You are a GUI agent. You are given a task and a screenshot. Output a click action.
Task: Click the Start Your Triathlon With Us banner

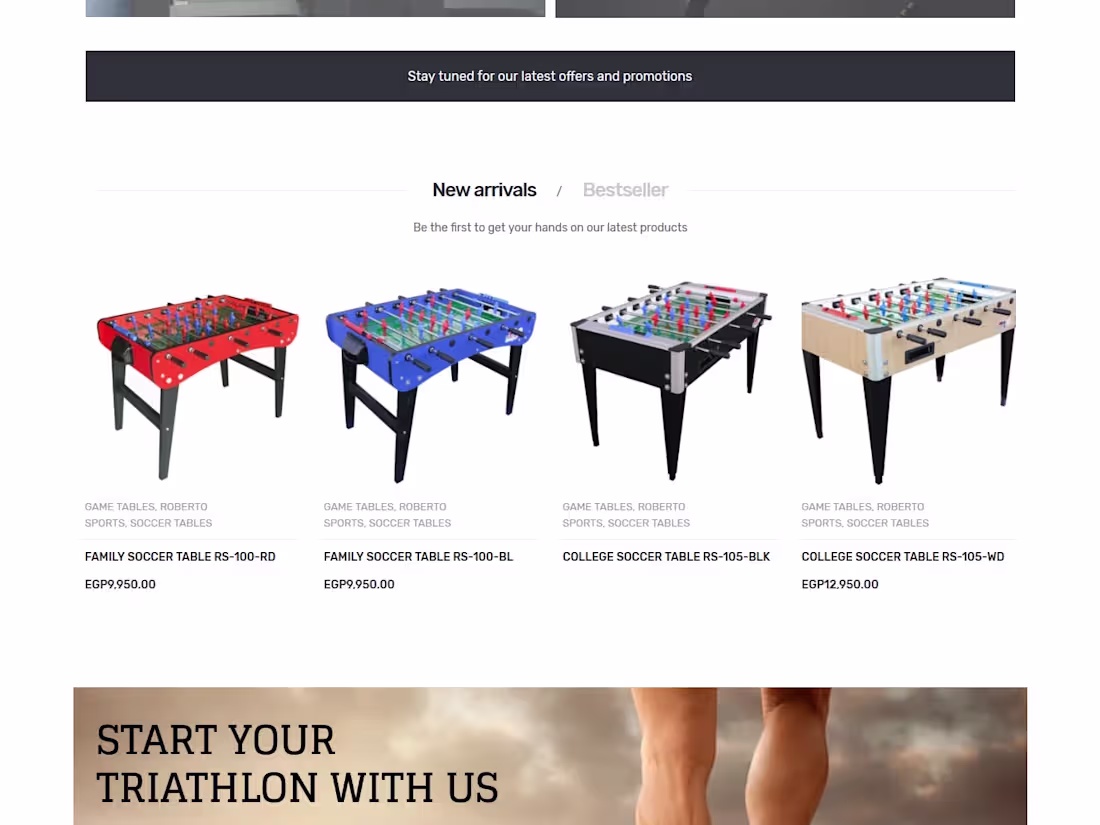(x=550, y=756)
